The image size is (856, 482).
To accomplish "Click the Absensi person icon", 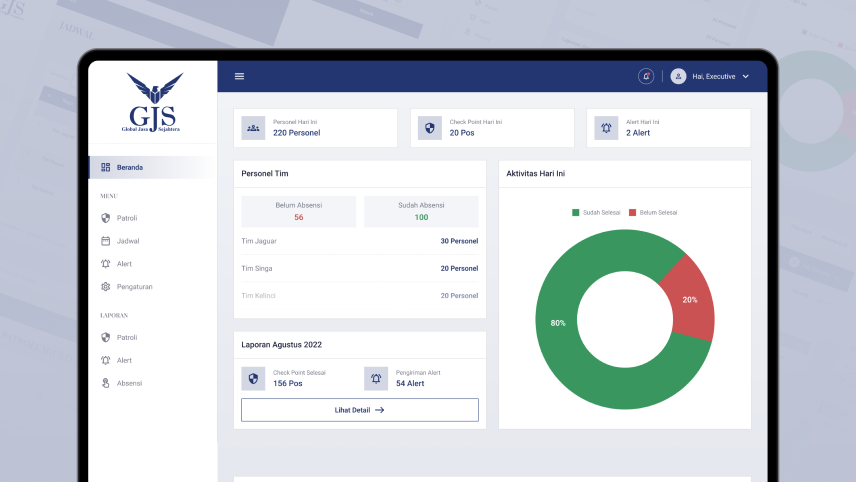I will click(105, 383).
